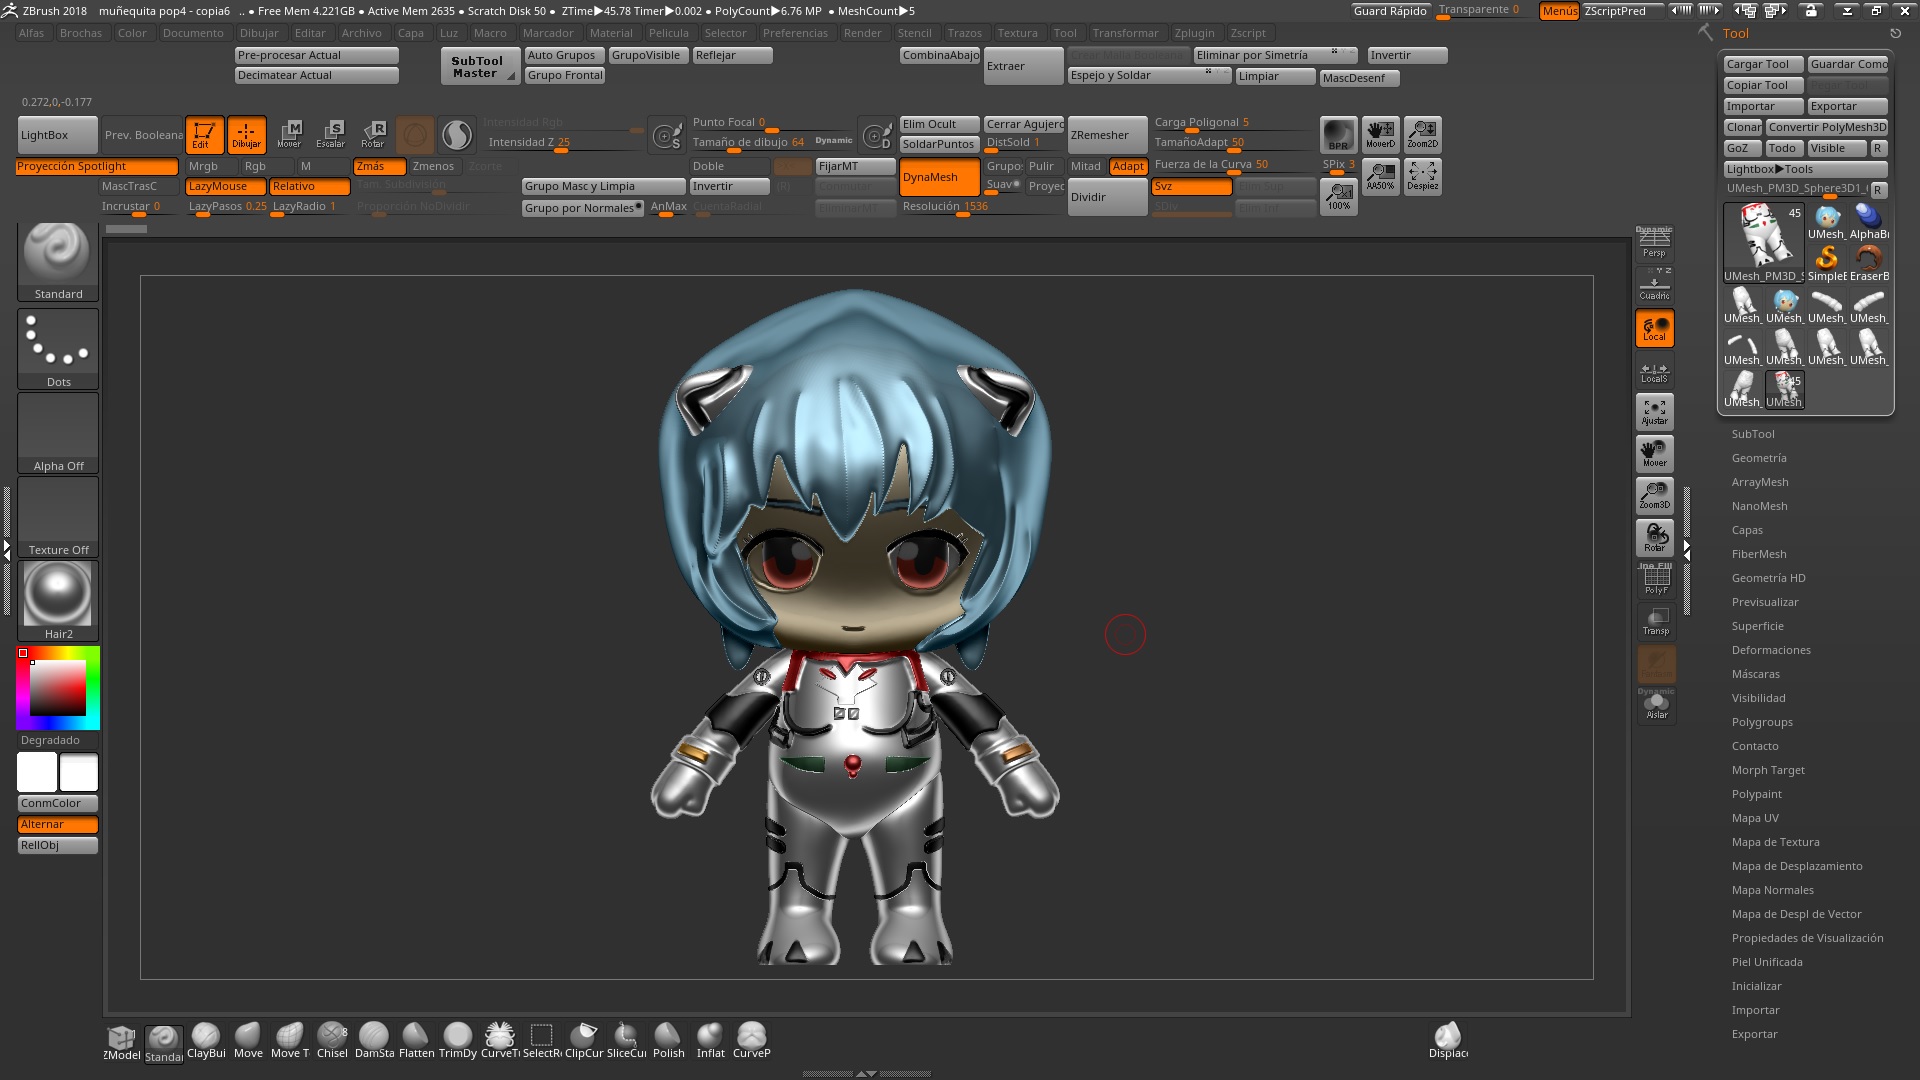The height and width of the screenshot is (1080, 1920).
Task: Click the ZRemesher button
Action: pos(1107,135)
